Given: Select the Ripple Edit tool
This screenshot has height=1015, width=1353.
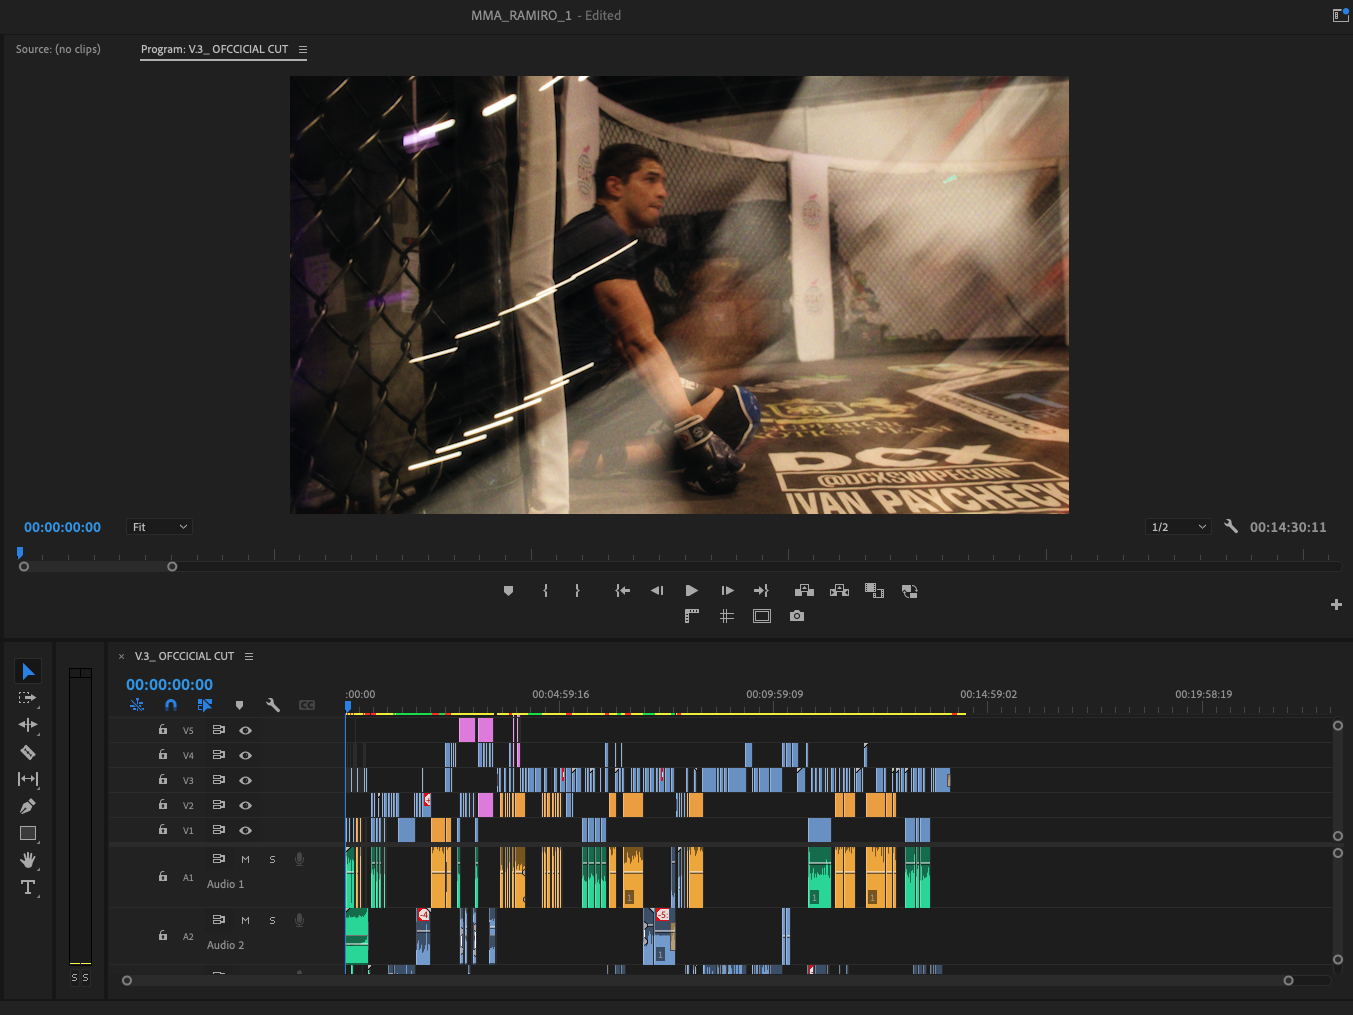Looking at the screenshot, I should [x=28, y=725].
